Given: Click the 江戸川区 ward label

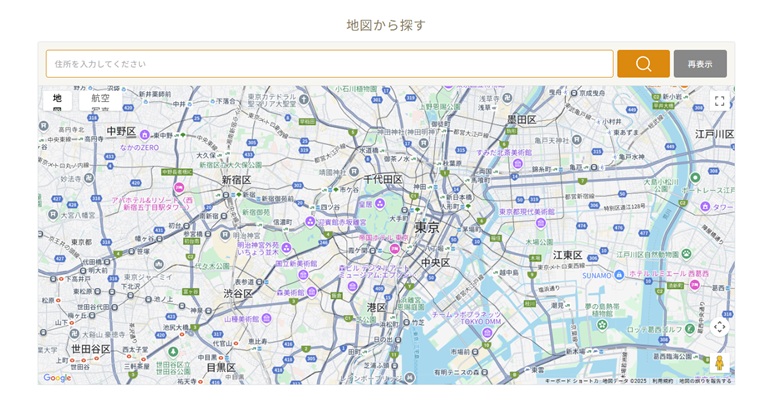Looking at the screenshot, I should click(715, 134).
